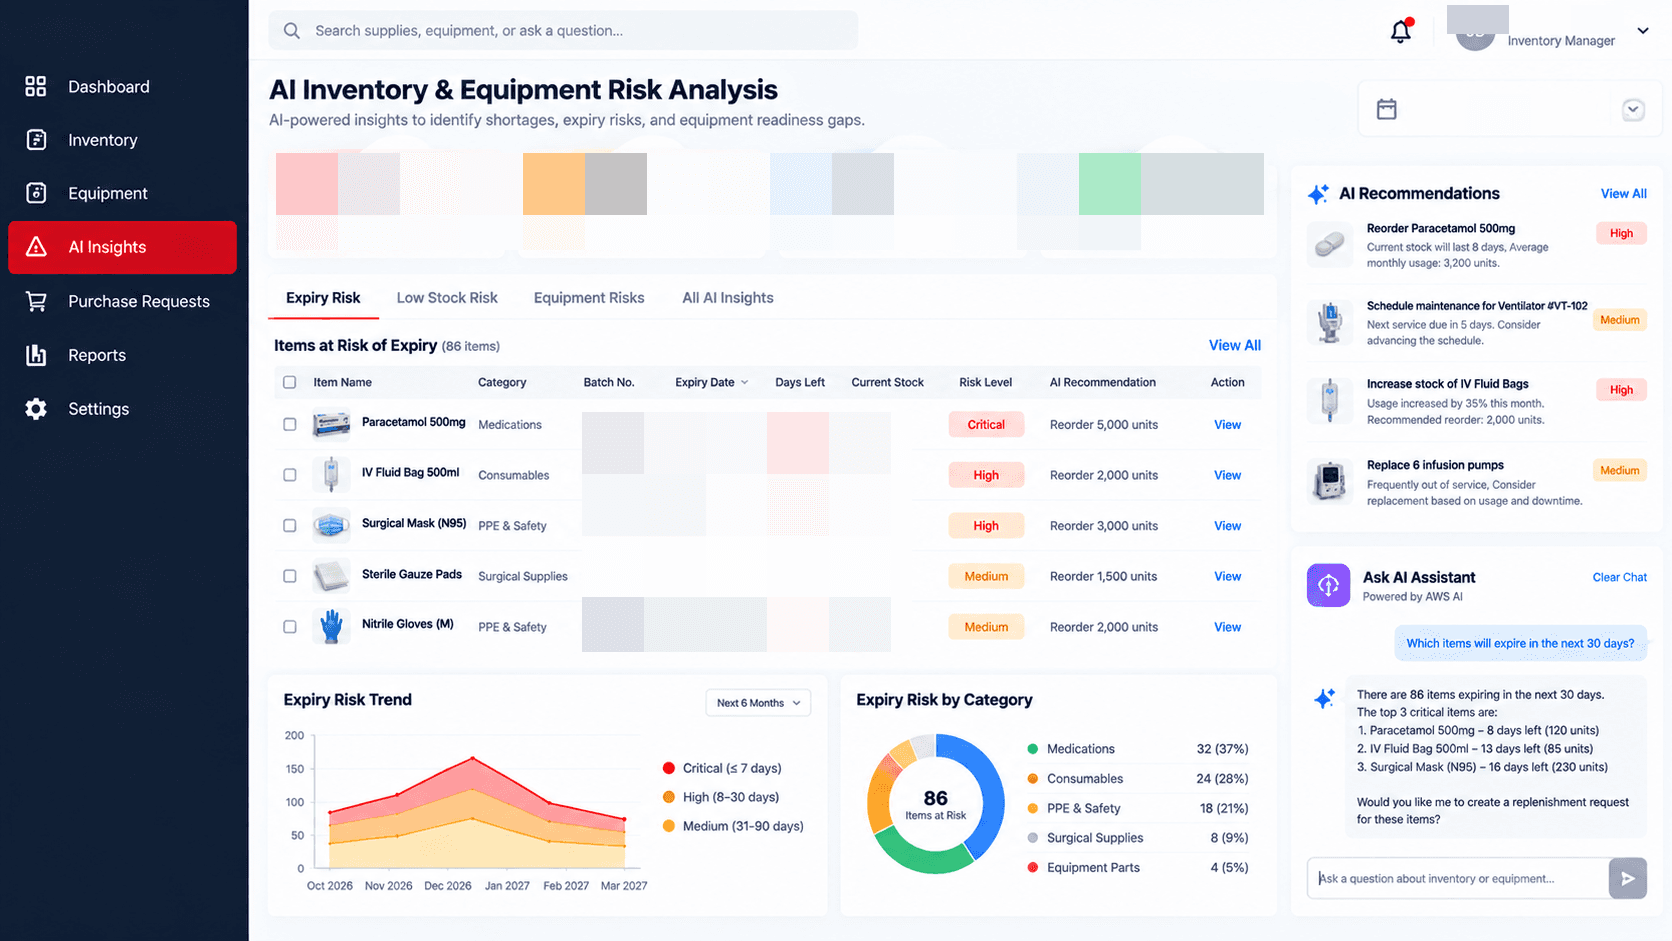Click the infusion pump icon in recommendations
The width and height of the screenshot is (1672, 941).
pyautogui.click(x=1330, y=481)
